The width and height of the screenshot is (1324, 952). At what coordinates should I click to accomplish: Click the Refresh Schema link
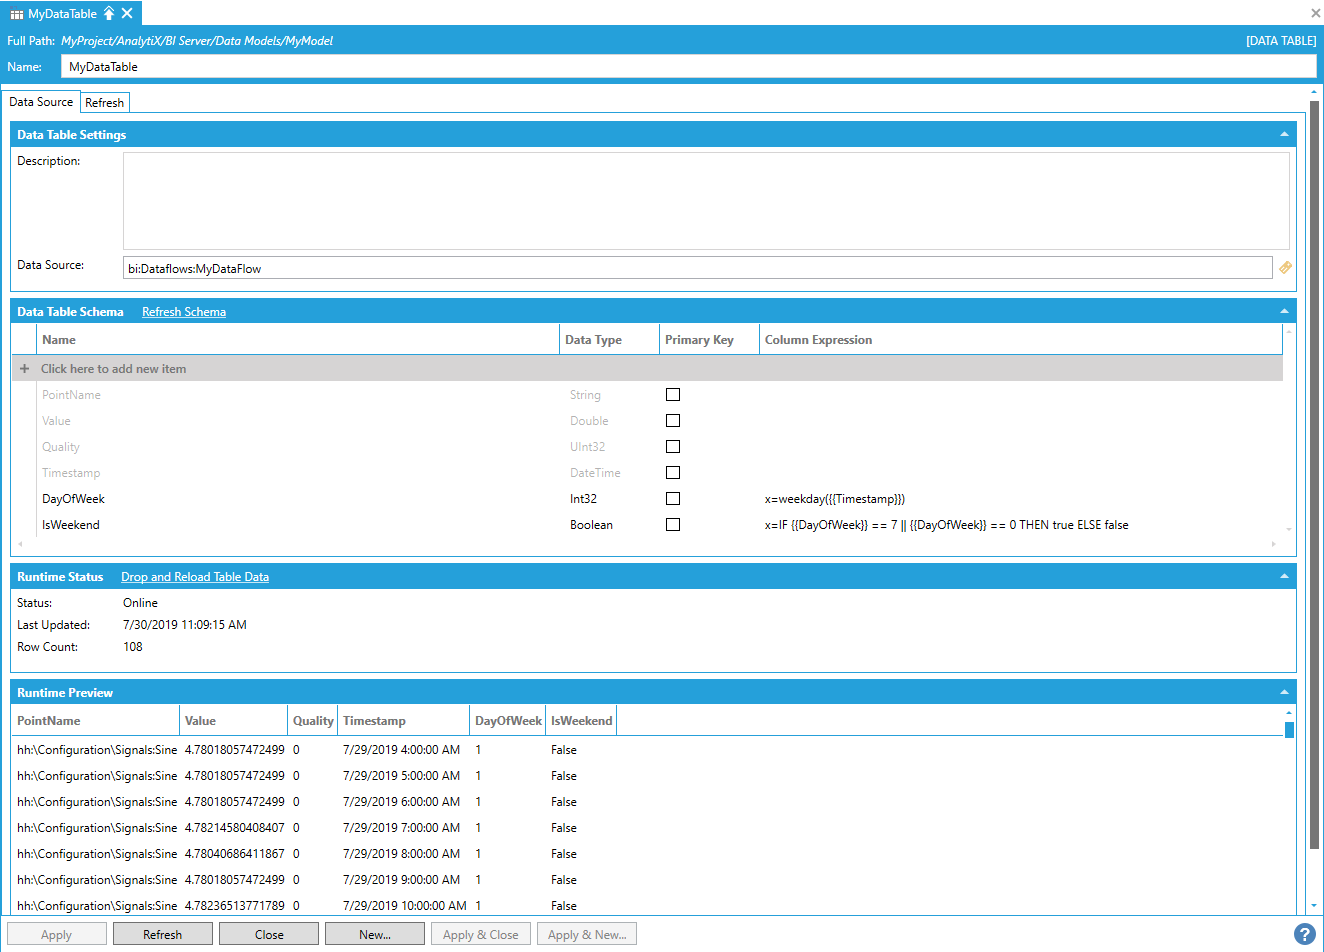pyautogui.click(x=184, y=312)
